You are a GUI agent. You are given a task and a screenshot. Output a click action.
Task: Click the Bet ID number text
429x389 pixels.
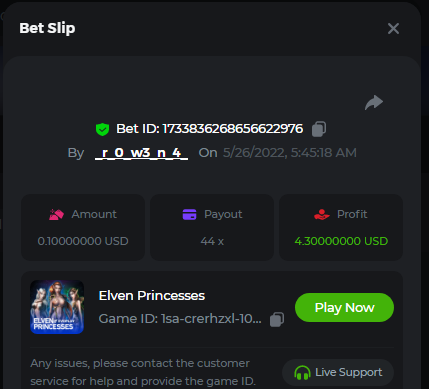[233, 129]
